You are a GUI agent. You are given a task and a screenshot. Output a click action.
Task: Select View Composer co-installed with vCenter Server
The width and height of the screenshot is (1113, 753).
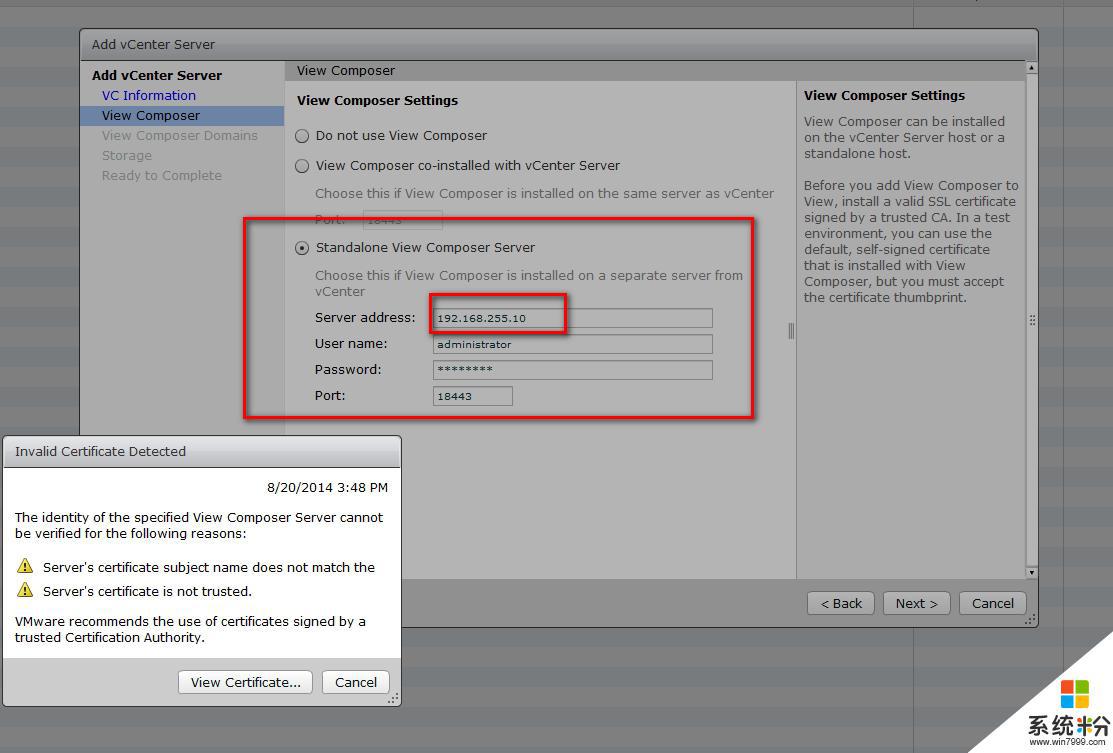point(302,165)
